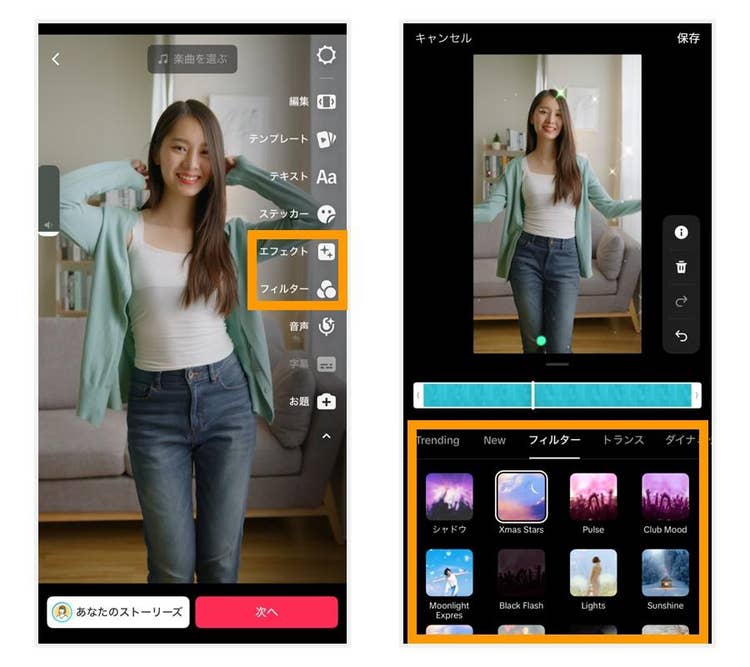
Task: Switch to the New effects tab
Action: click(494, 441)
